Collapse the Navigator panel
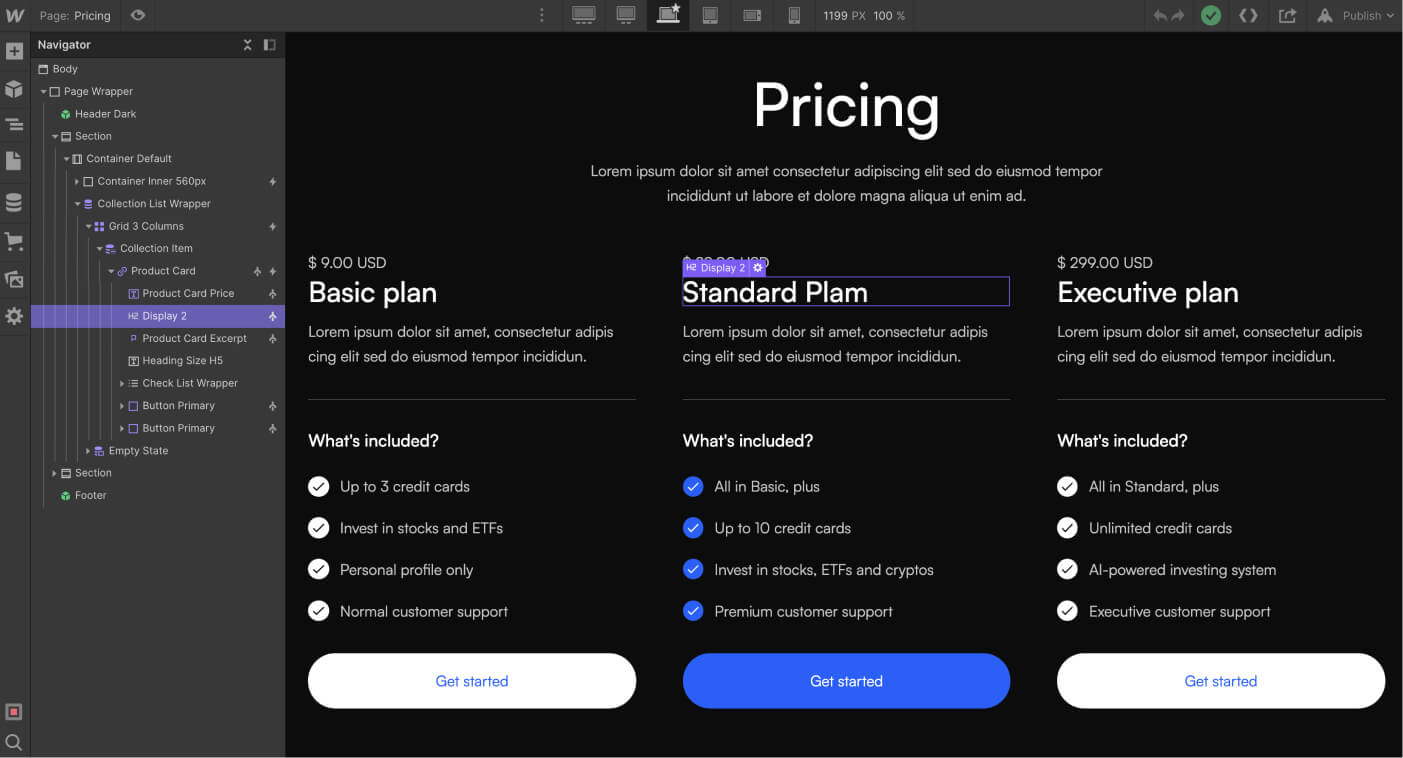The height and width of the screenshot is (758, 1403). pyautogui.click(x=268, y=44)
